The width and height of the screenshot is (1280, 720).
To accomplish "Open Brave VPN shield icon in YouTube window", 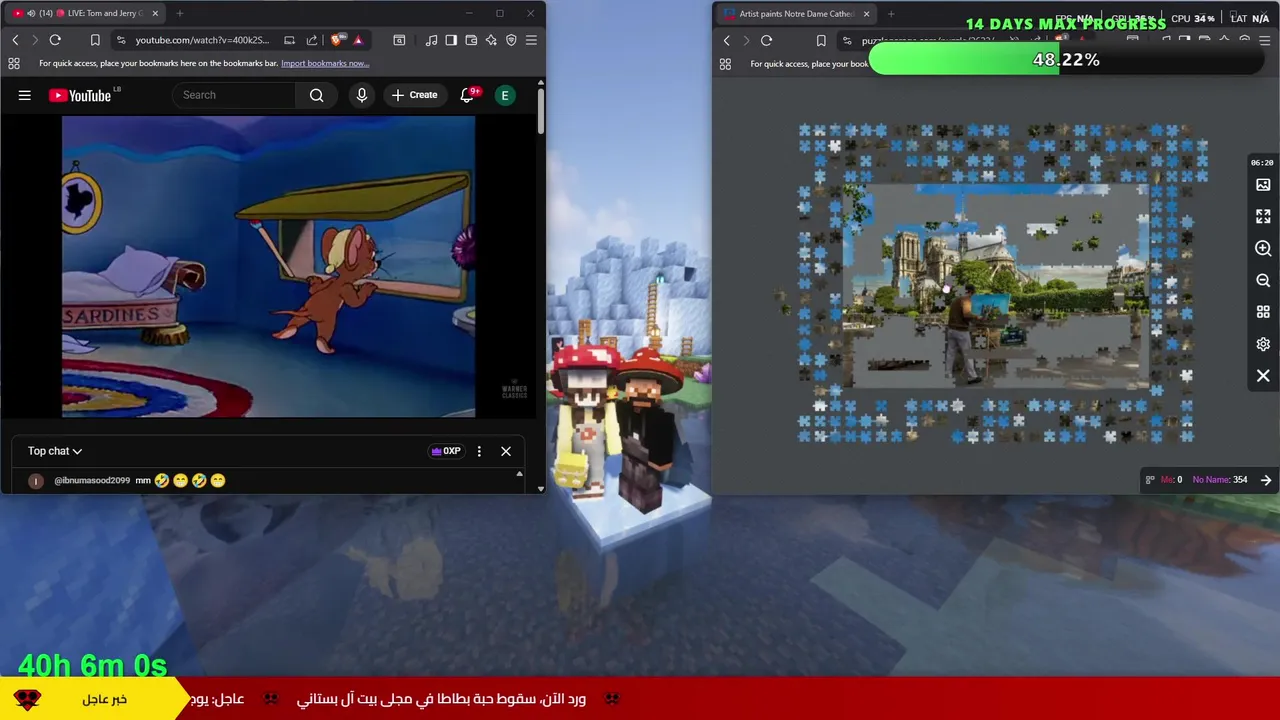I will [x=511, y=40].
